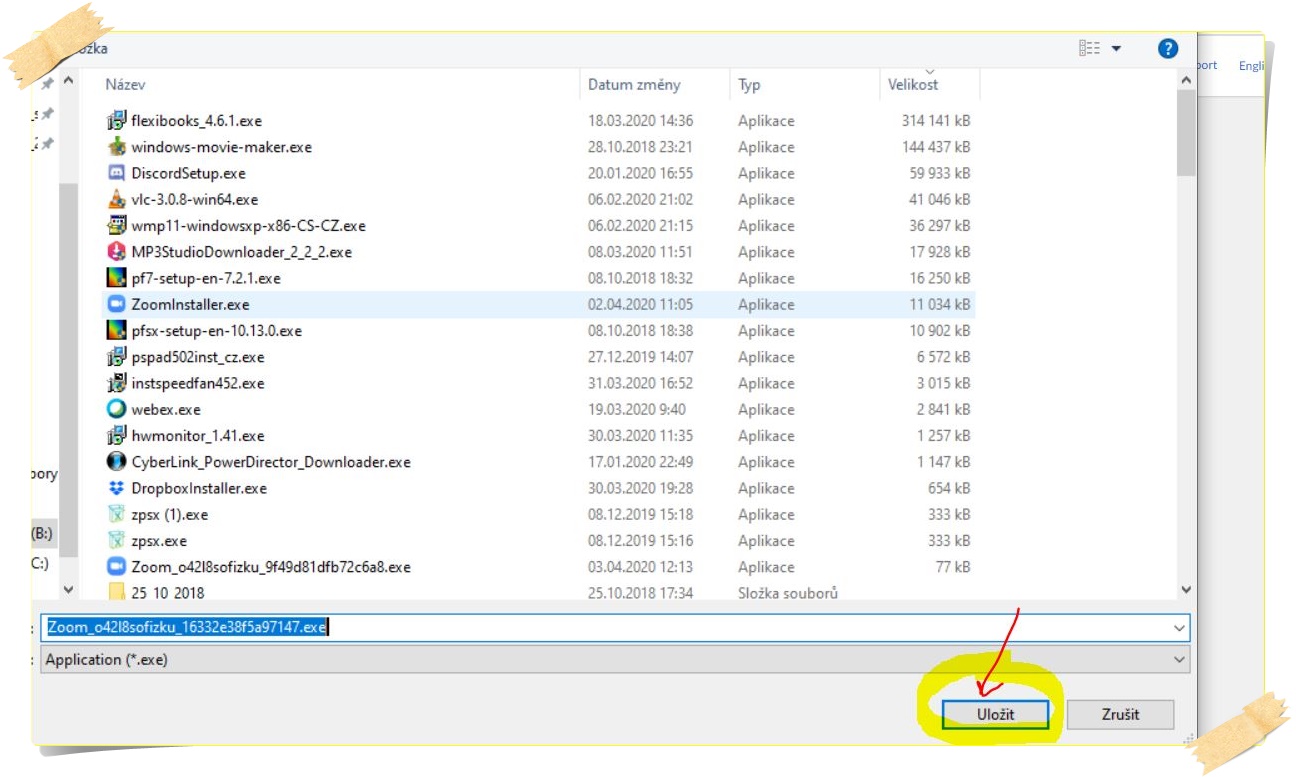
Task: Select file name vlc-3.0.8-win64.exe
Action: coord(195,199)
